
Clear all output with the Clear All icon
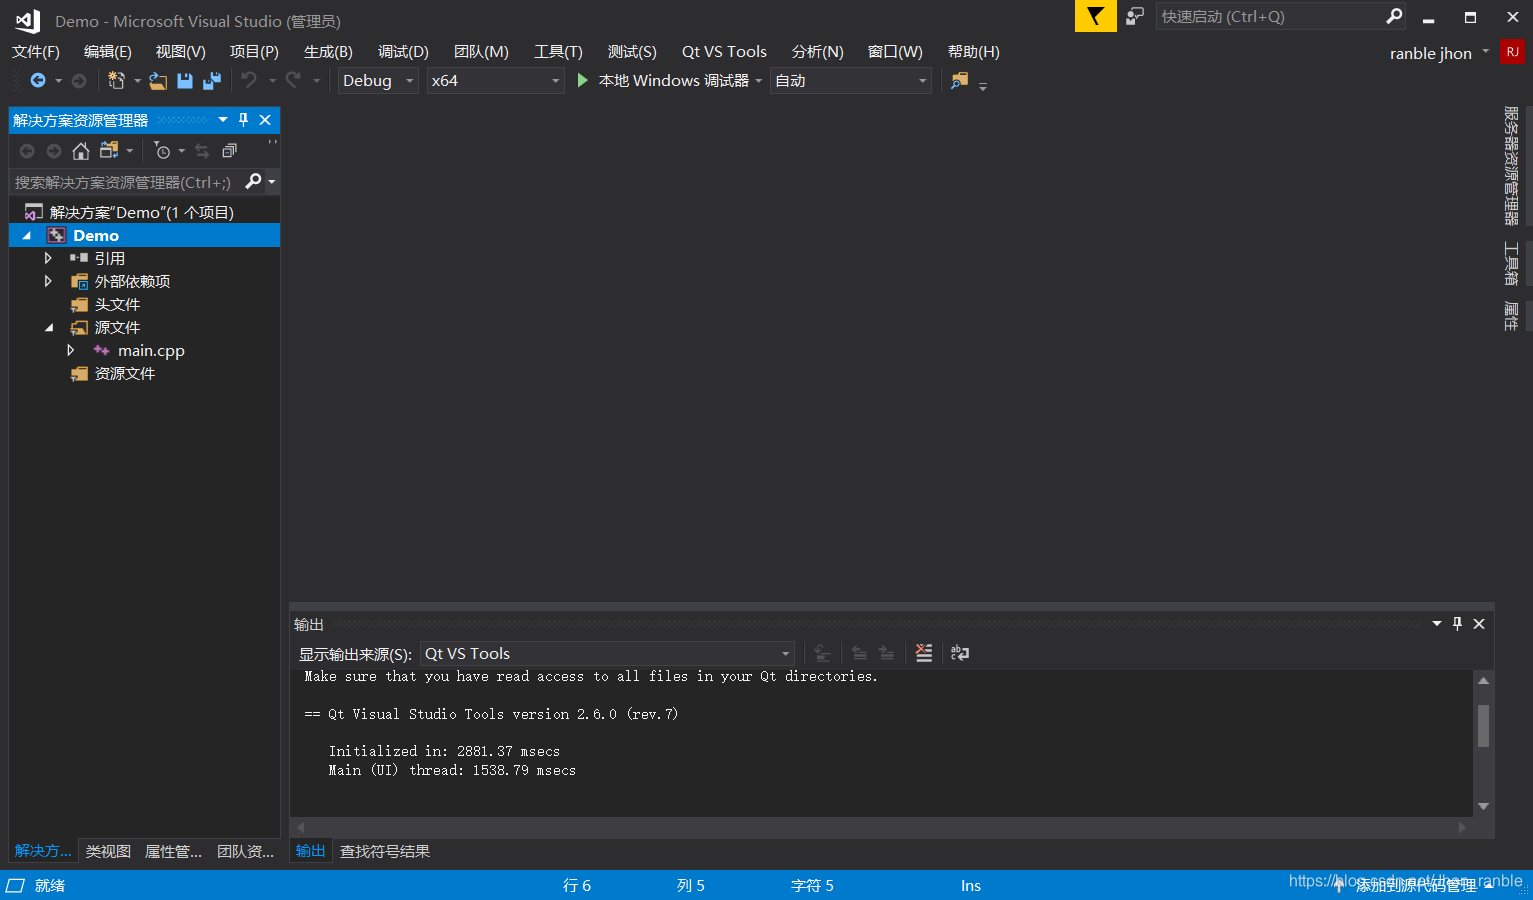924,653
